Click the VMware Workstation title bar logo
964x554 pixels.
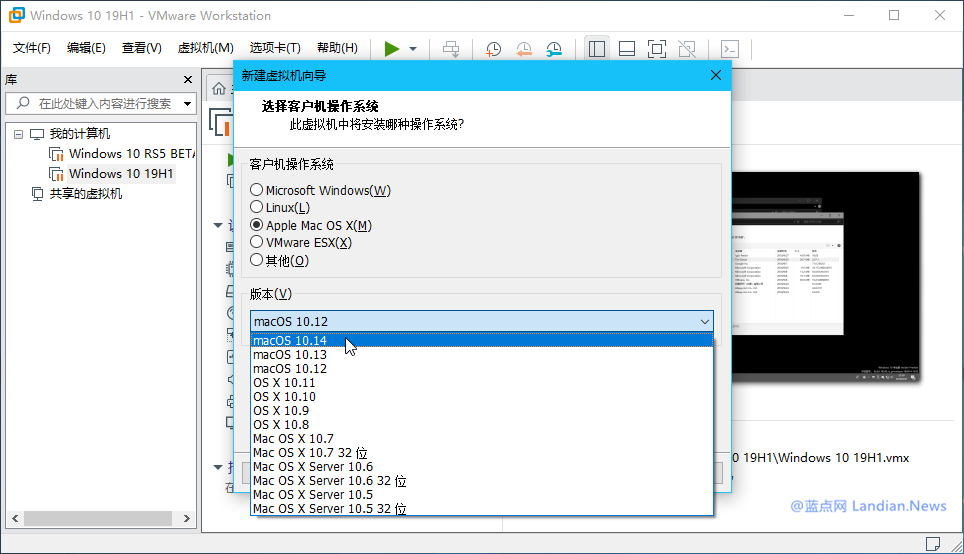click(x=17, y=15)
